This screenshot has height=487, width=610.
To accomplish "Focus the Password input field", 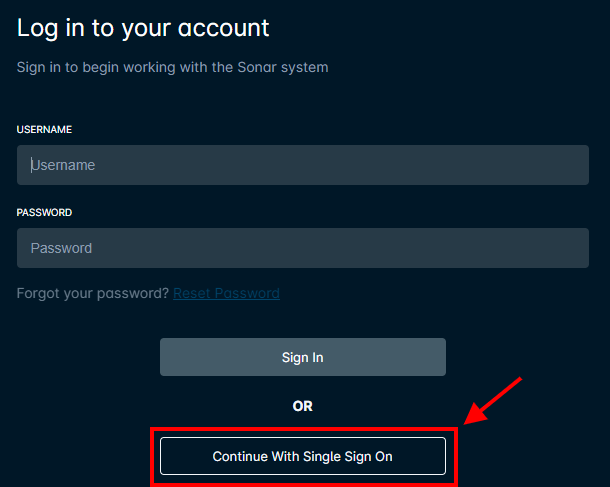I will (x=303, y=248).
